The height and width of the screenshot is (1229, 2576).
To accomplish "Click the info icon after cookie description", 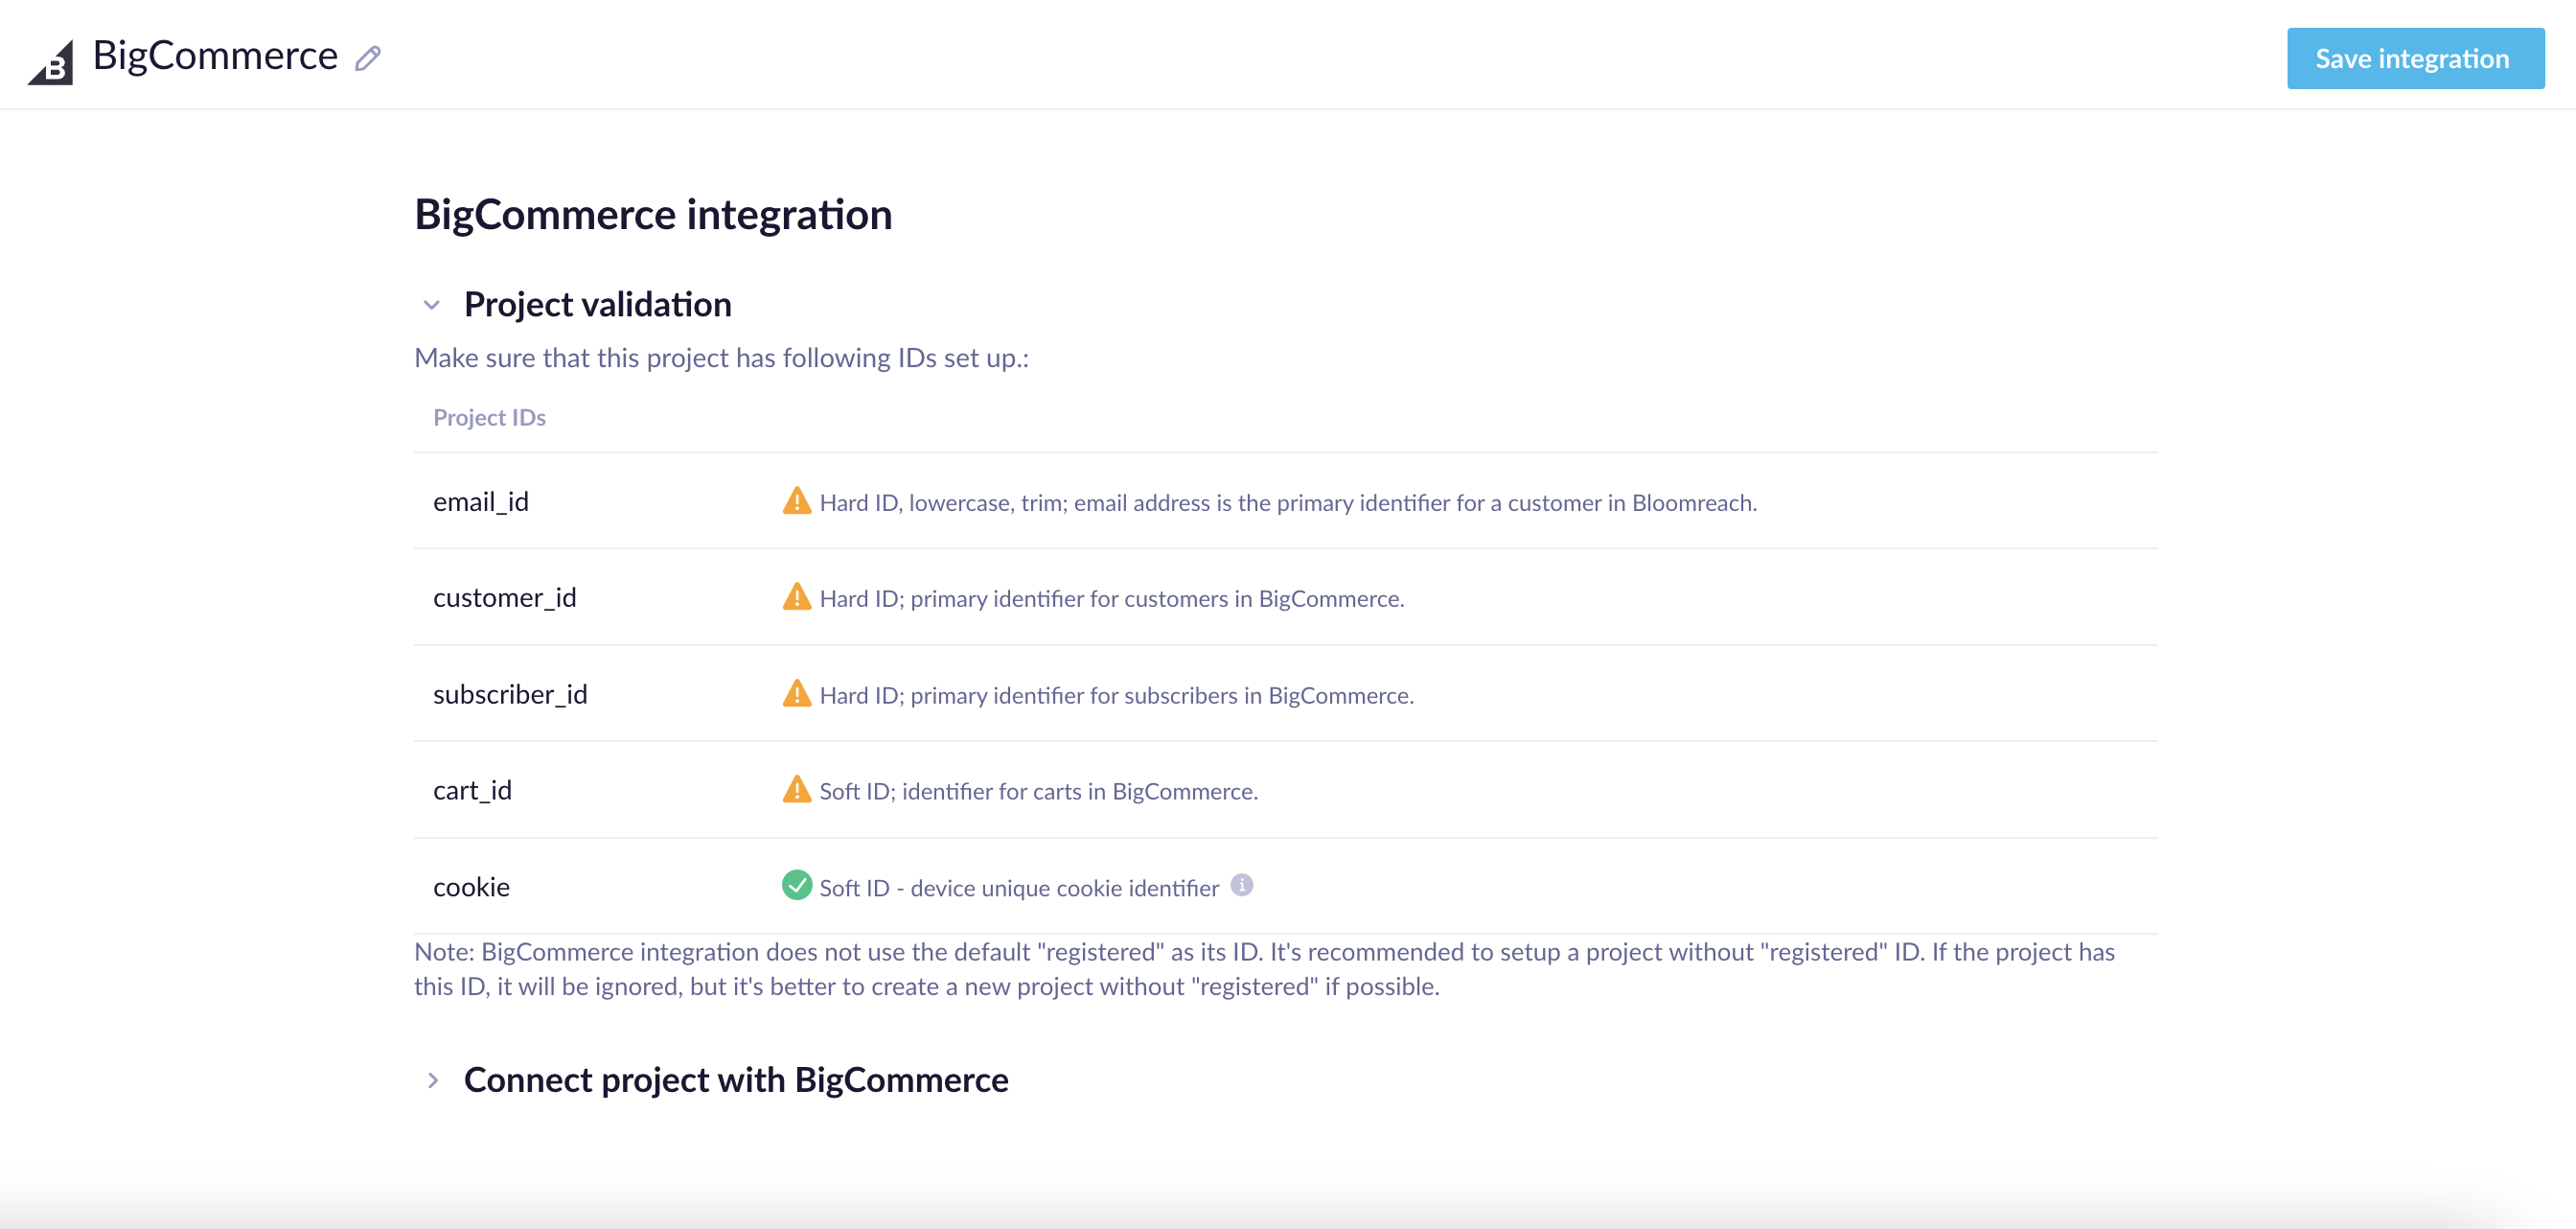I will tap(1241, 886).
